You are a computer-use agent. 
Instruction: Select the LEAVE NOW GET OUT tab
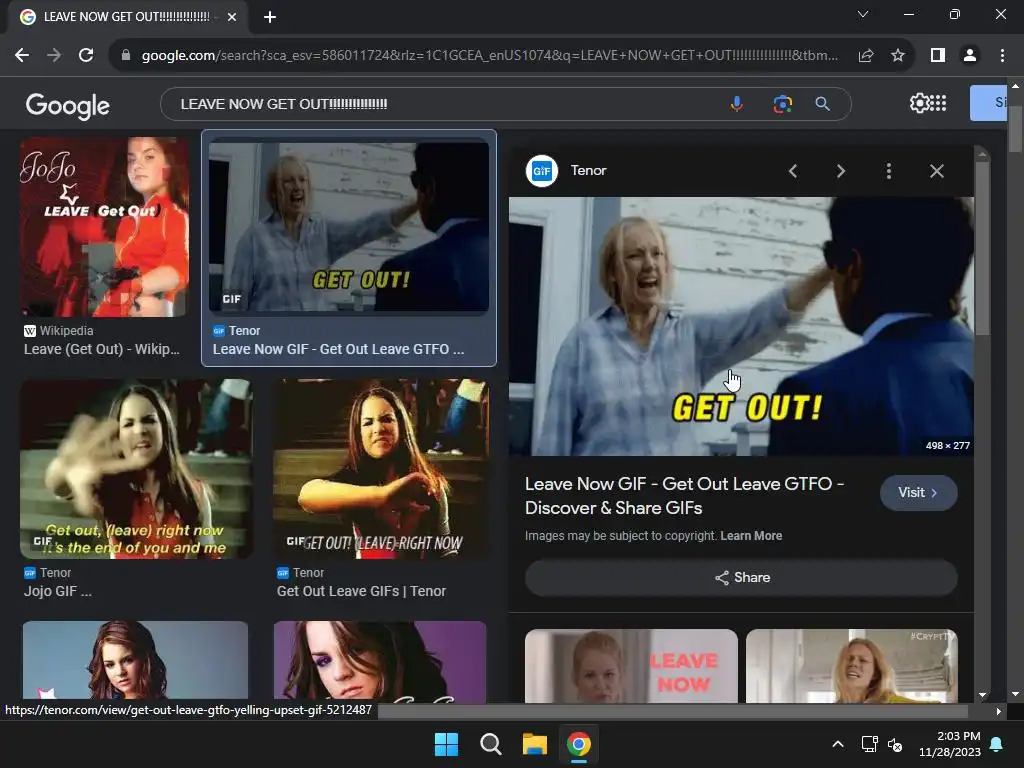(x=127, y=17)
